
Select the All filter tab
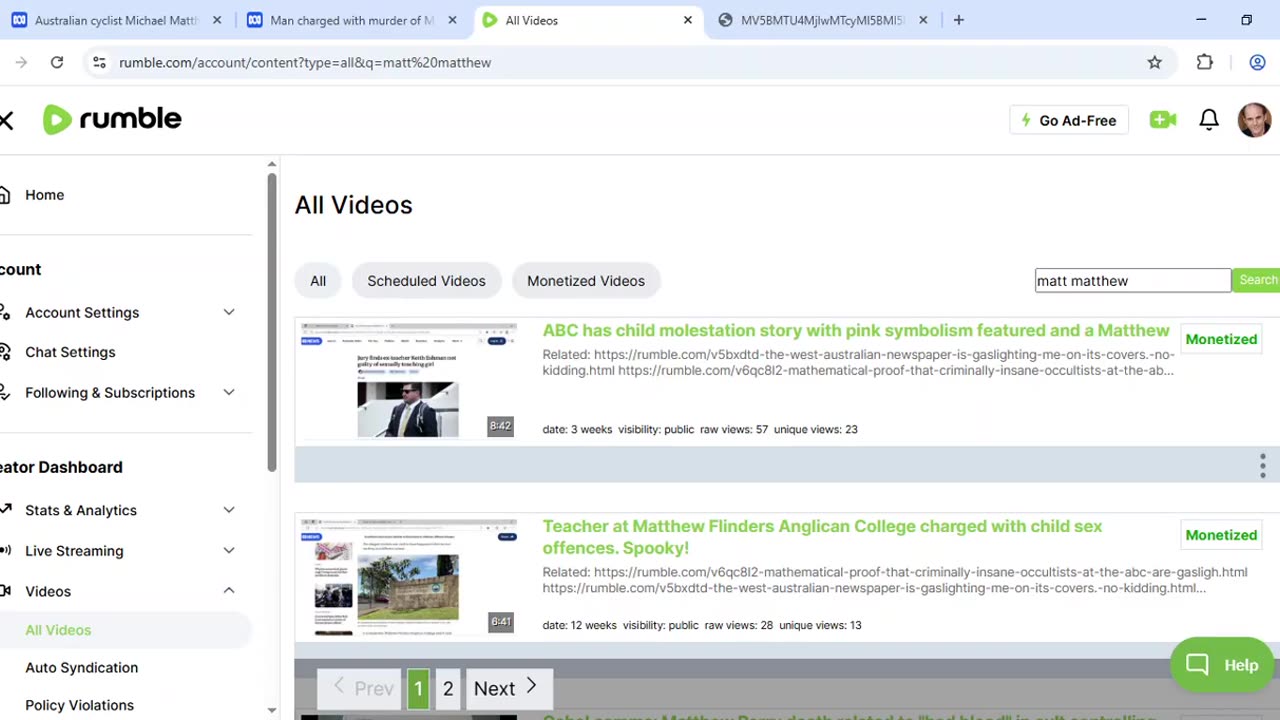coord(318,281)
